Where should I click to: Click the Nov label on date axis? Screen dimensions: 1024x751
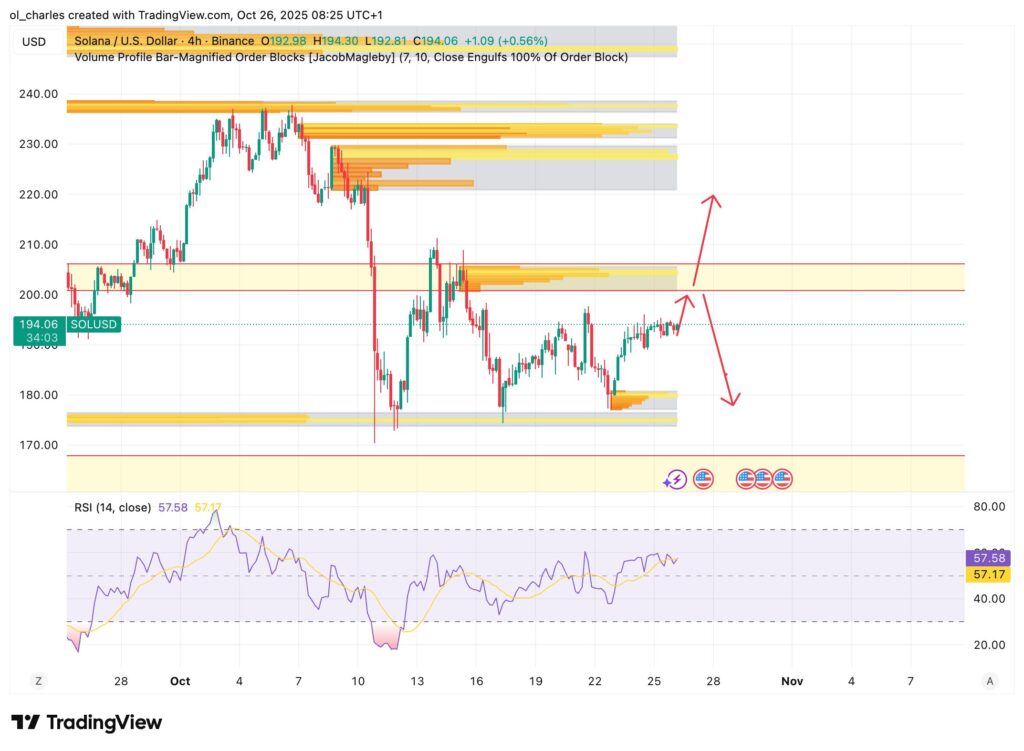pos(792,681)
